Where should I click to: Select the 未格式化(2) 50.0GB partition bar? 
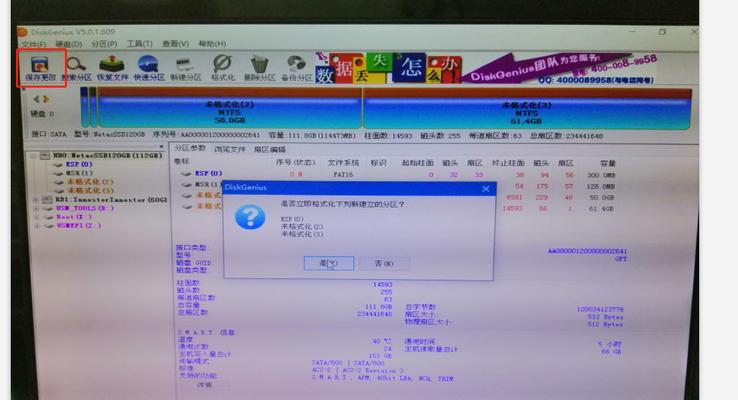(x=229, y=108)
